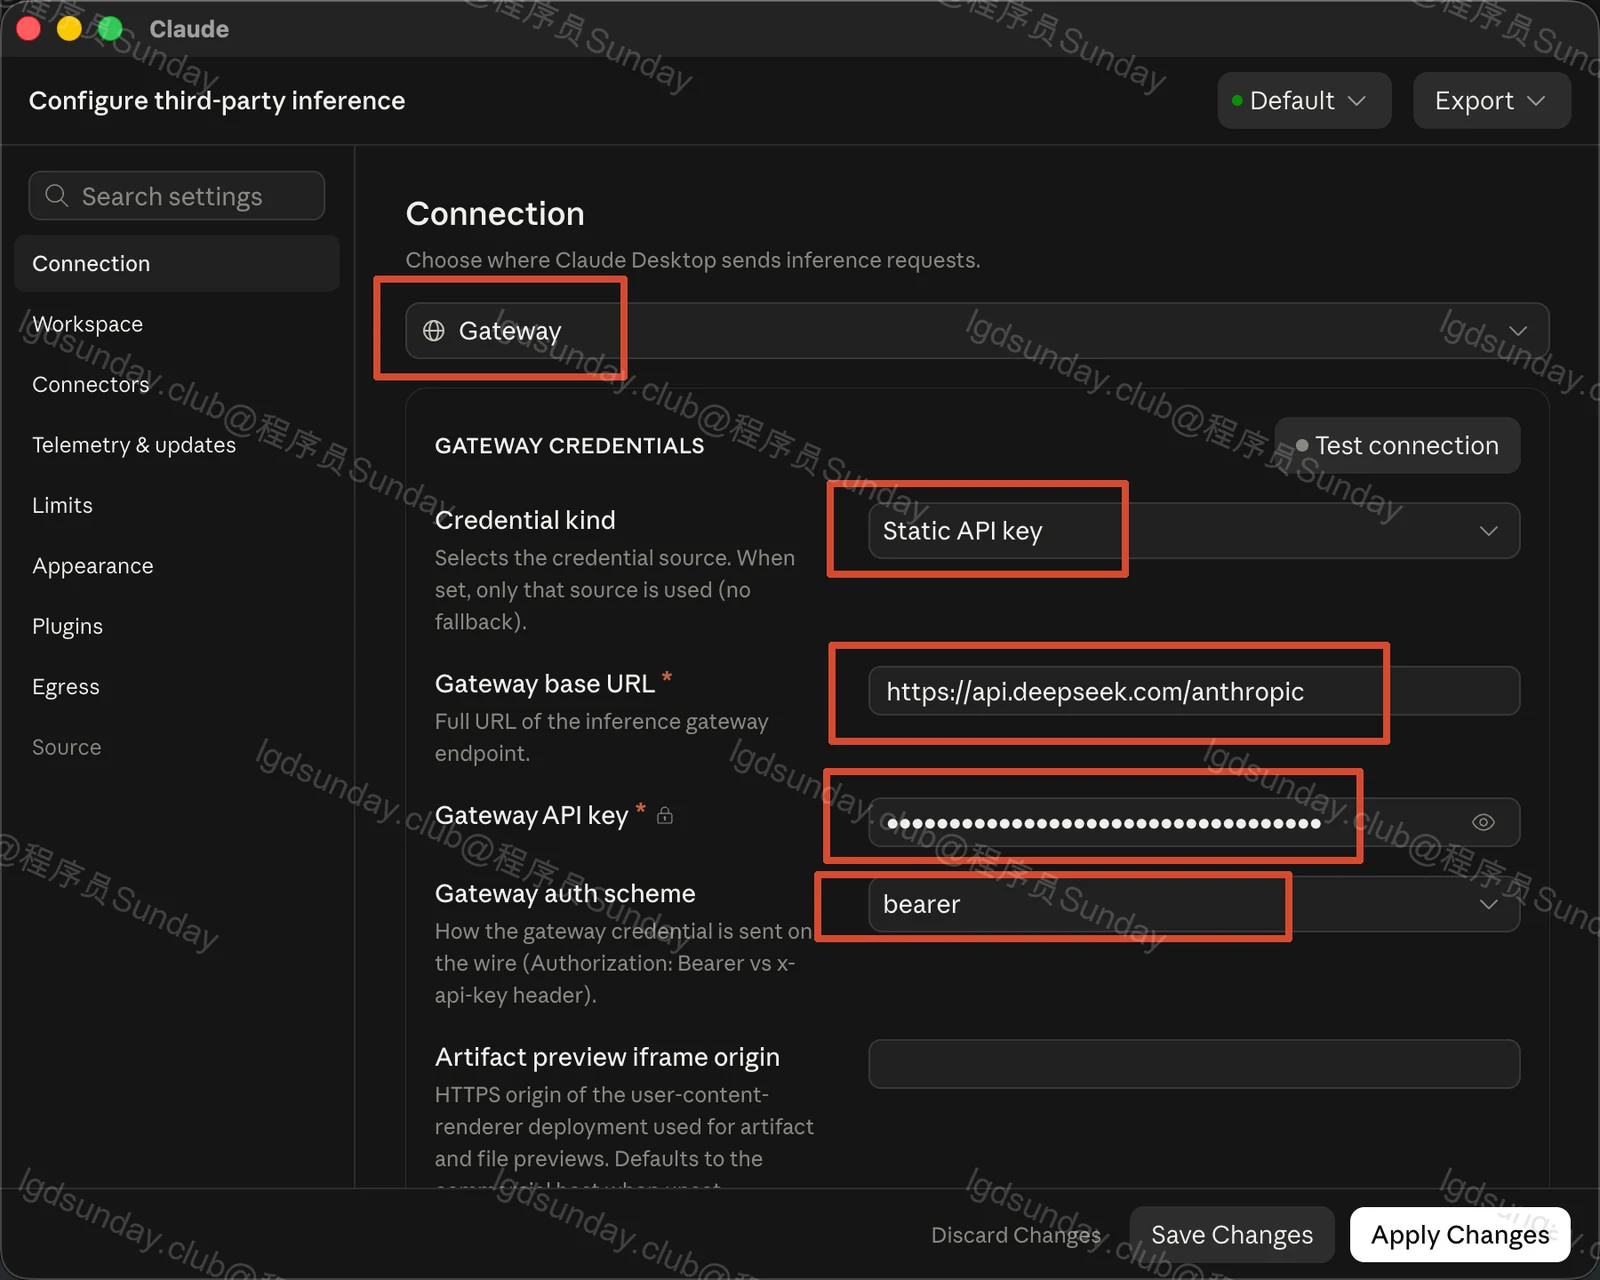Viewport: 1600px width, 1280px height.
Task: Click the green full-screen window button
Action: point(110,29)
